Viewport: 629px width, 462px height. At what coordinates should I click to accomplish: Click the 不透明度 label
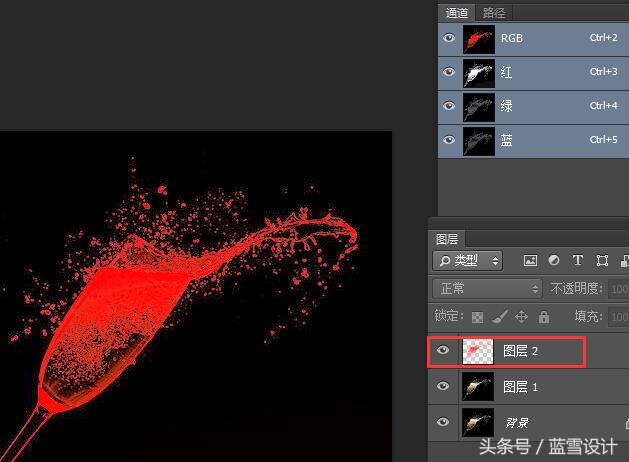[x=576, y=288]
